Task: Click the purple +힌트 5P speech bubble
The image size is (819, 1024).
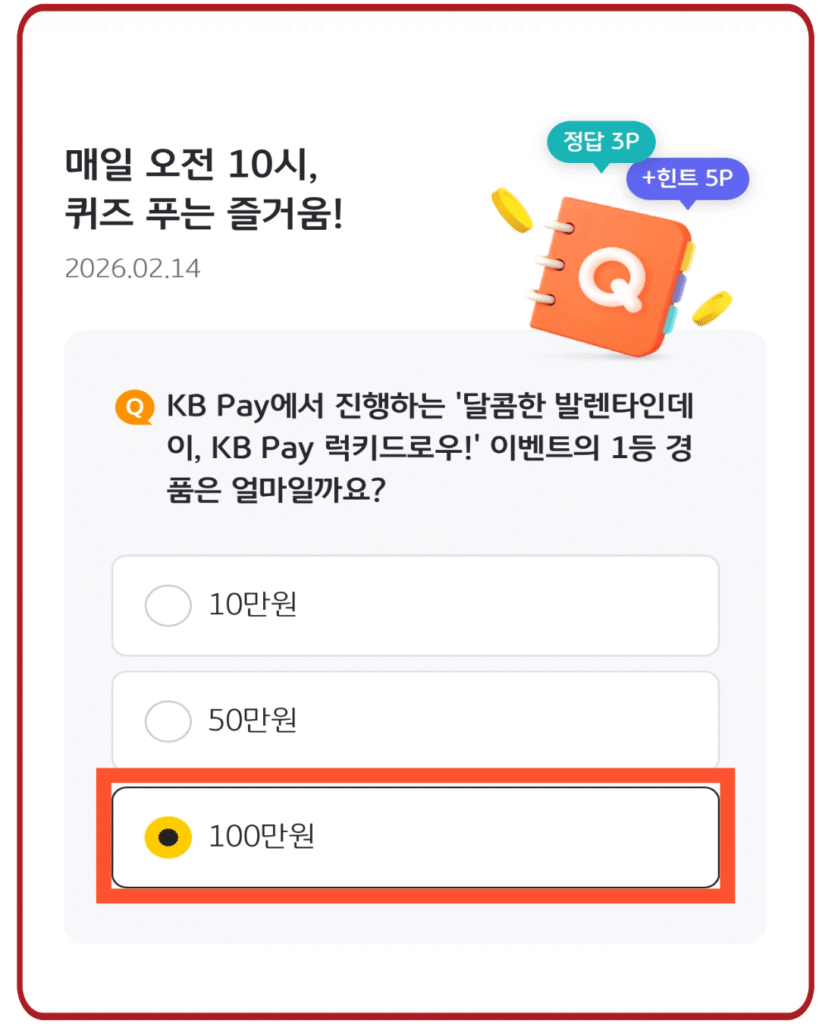Action: click(687, 180)
